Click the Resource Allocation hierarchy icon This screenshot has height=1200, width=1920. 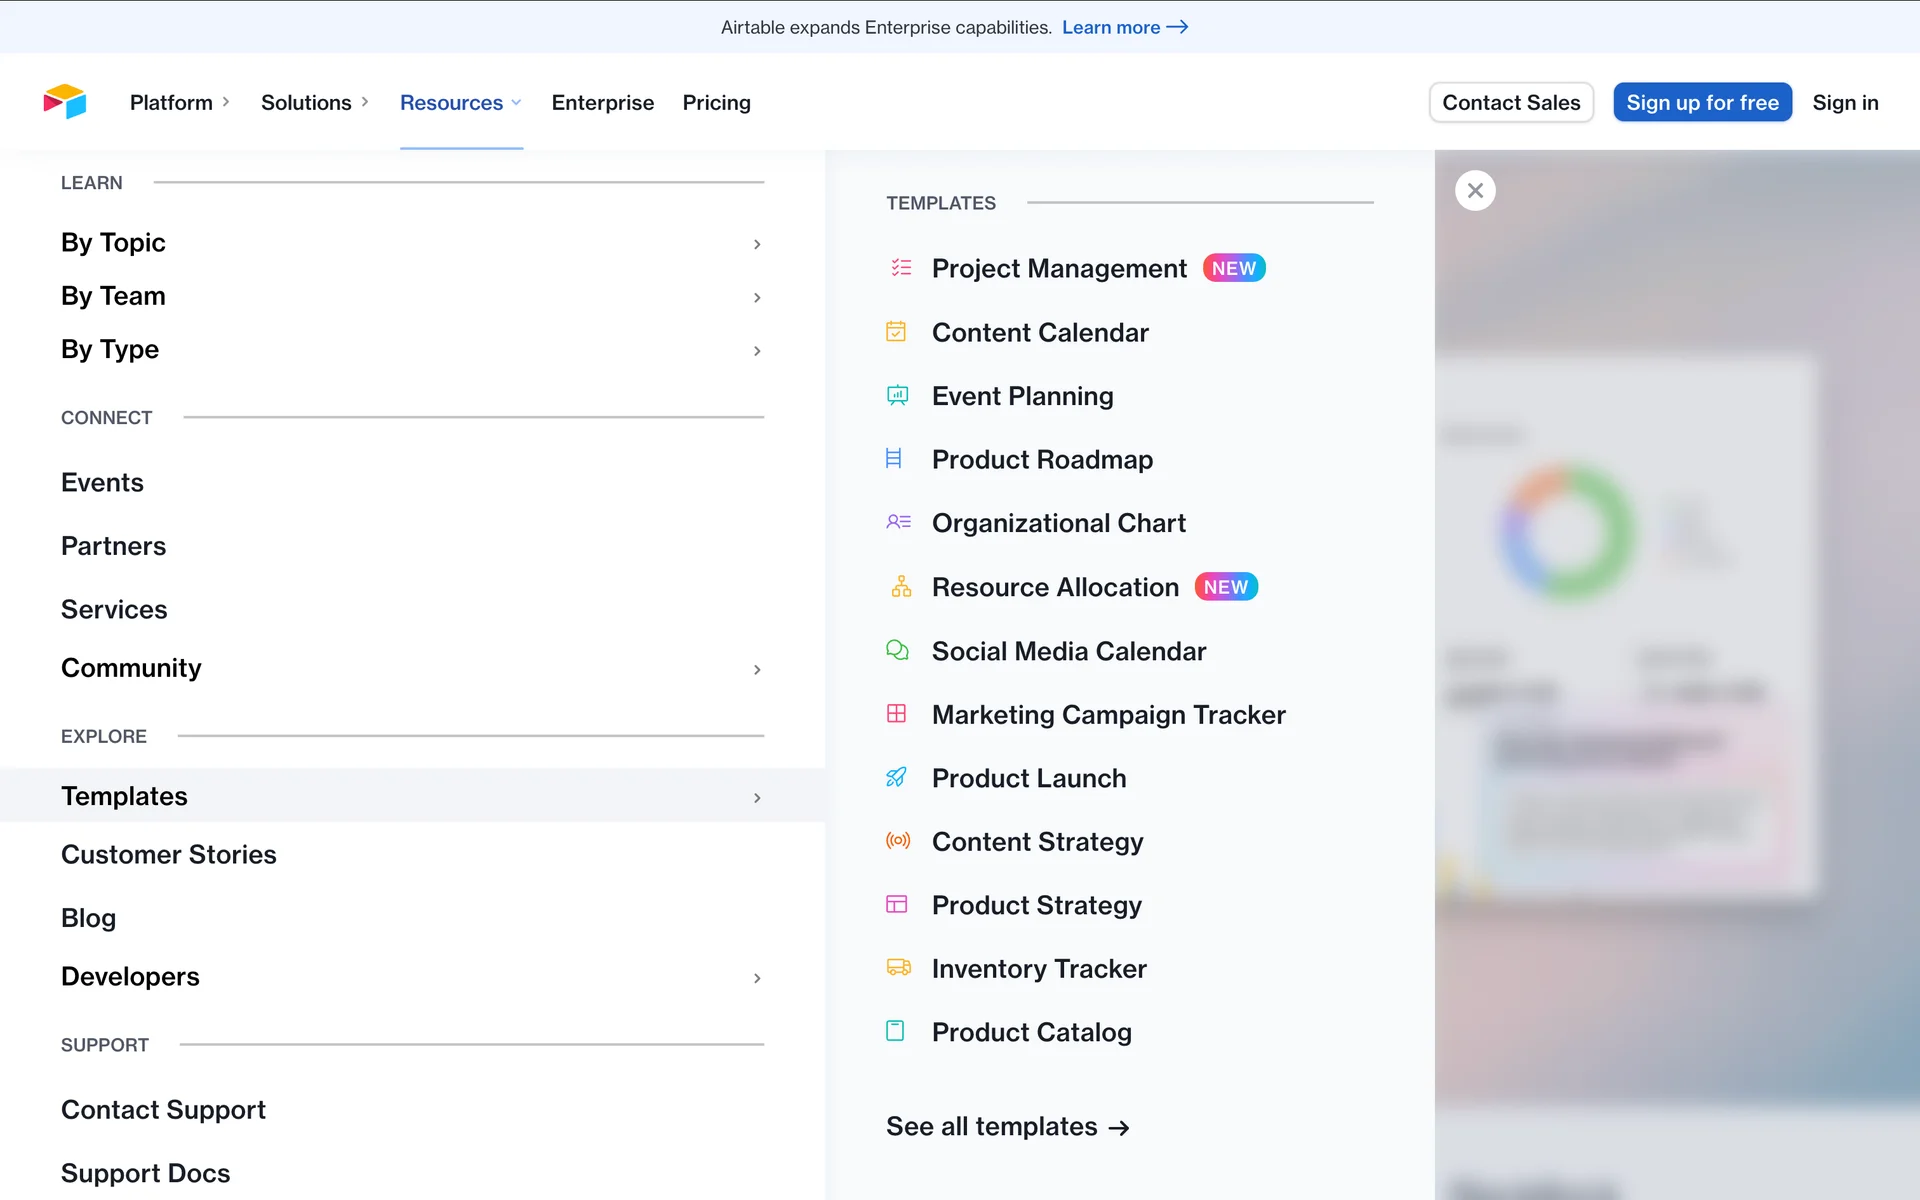click(x=900, y=587)
